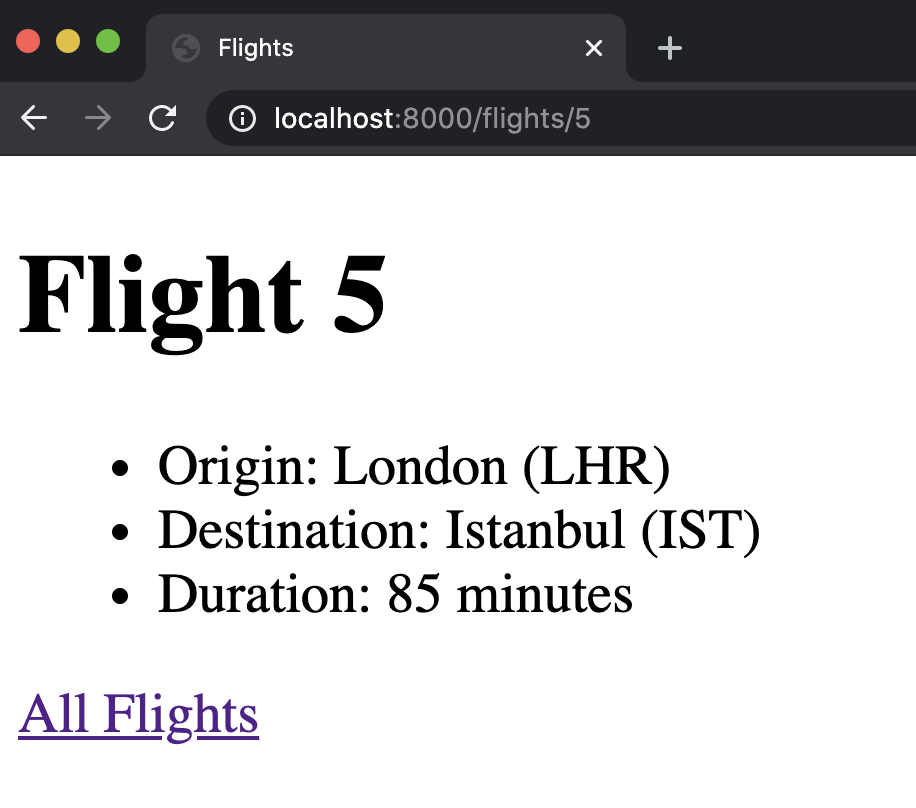Click the back navigation arrow
916x808 pixels.
pyautogui.click(x=33, y=118)
